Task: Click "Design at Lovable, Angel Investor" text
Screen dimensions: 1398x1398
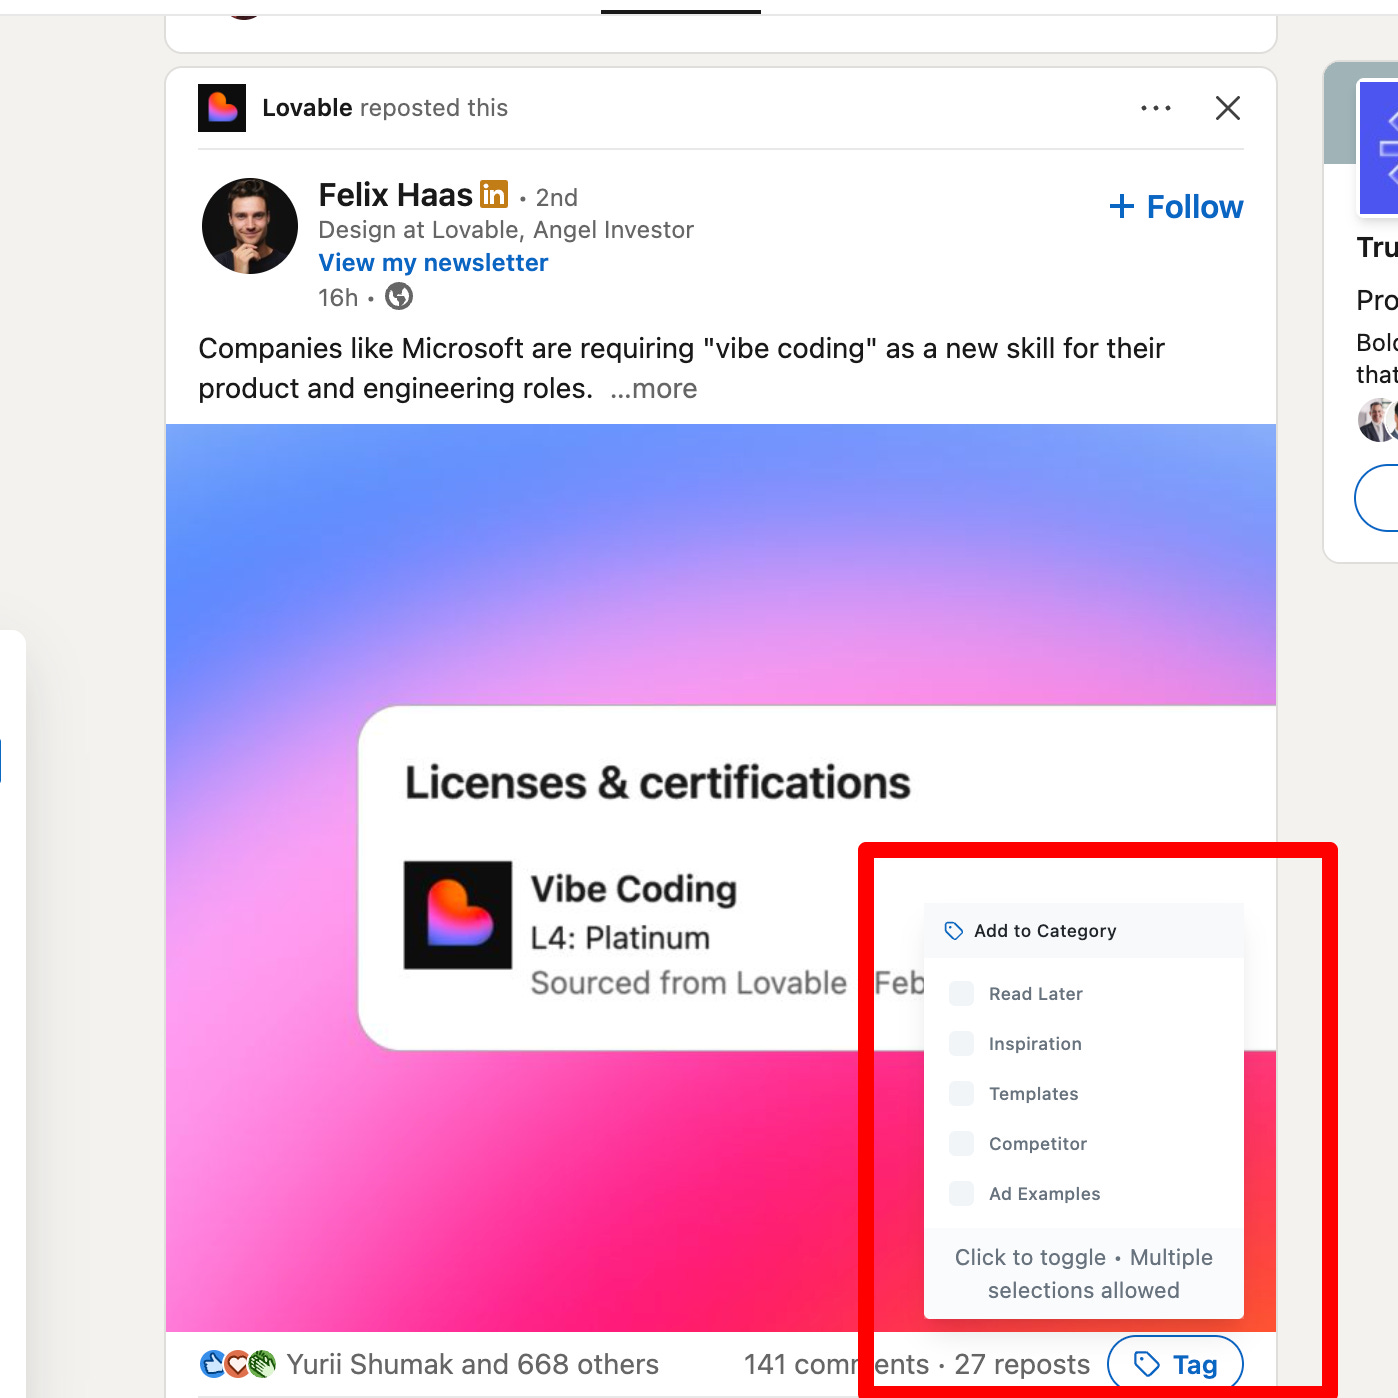Action: tap(506, 230)
